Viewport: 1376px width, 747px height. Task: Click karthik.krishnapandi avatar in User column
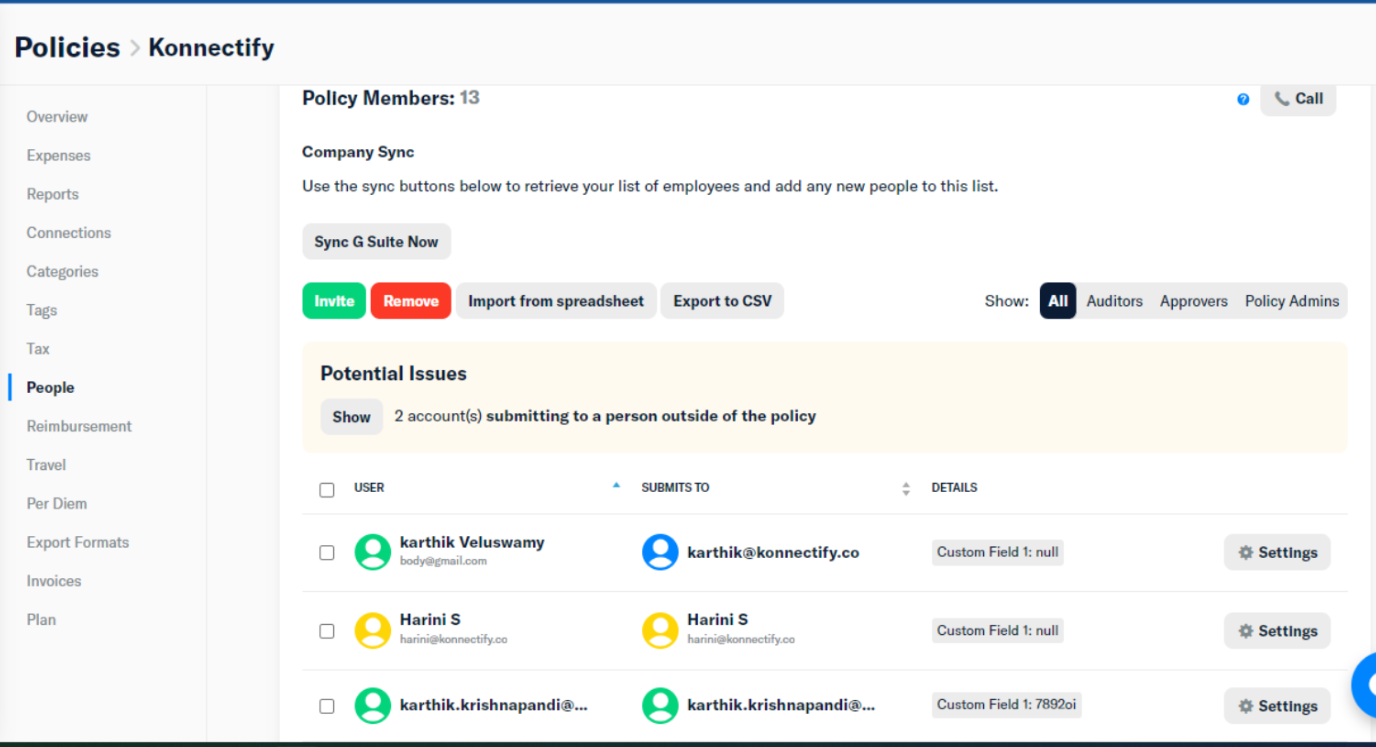(x=373, y=705)
